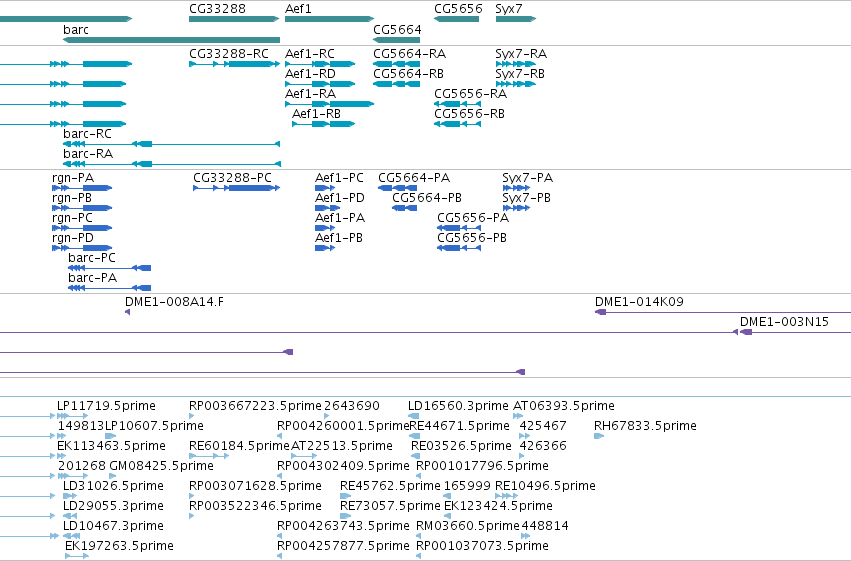Image resolution: width=851 pixels, height=561 pixels.
Task: Select transcript Aef1-RC
Action: 320,64
